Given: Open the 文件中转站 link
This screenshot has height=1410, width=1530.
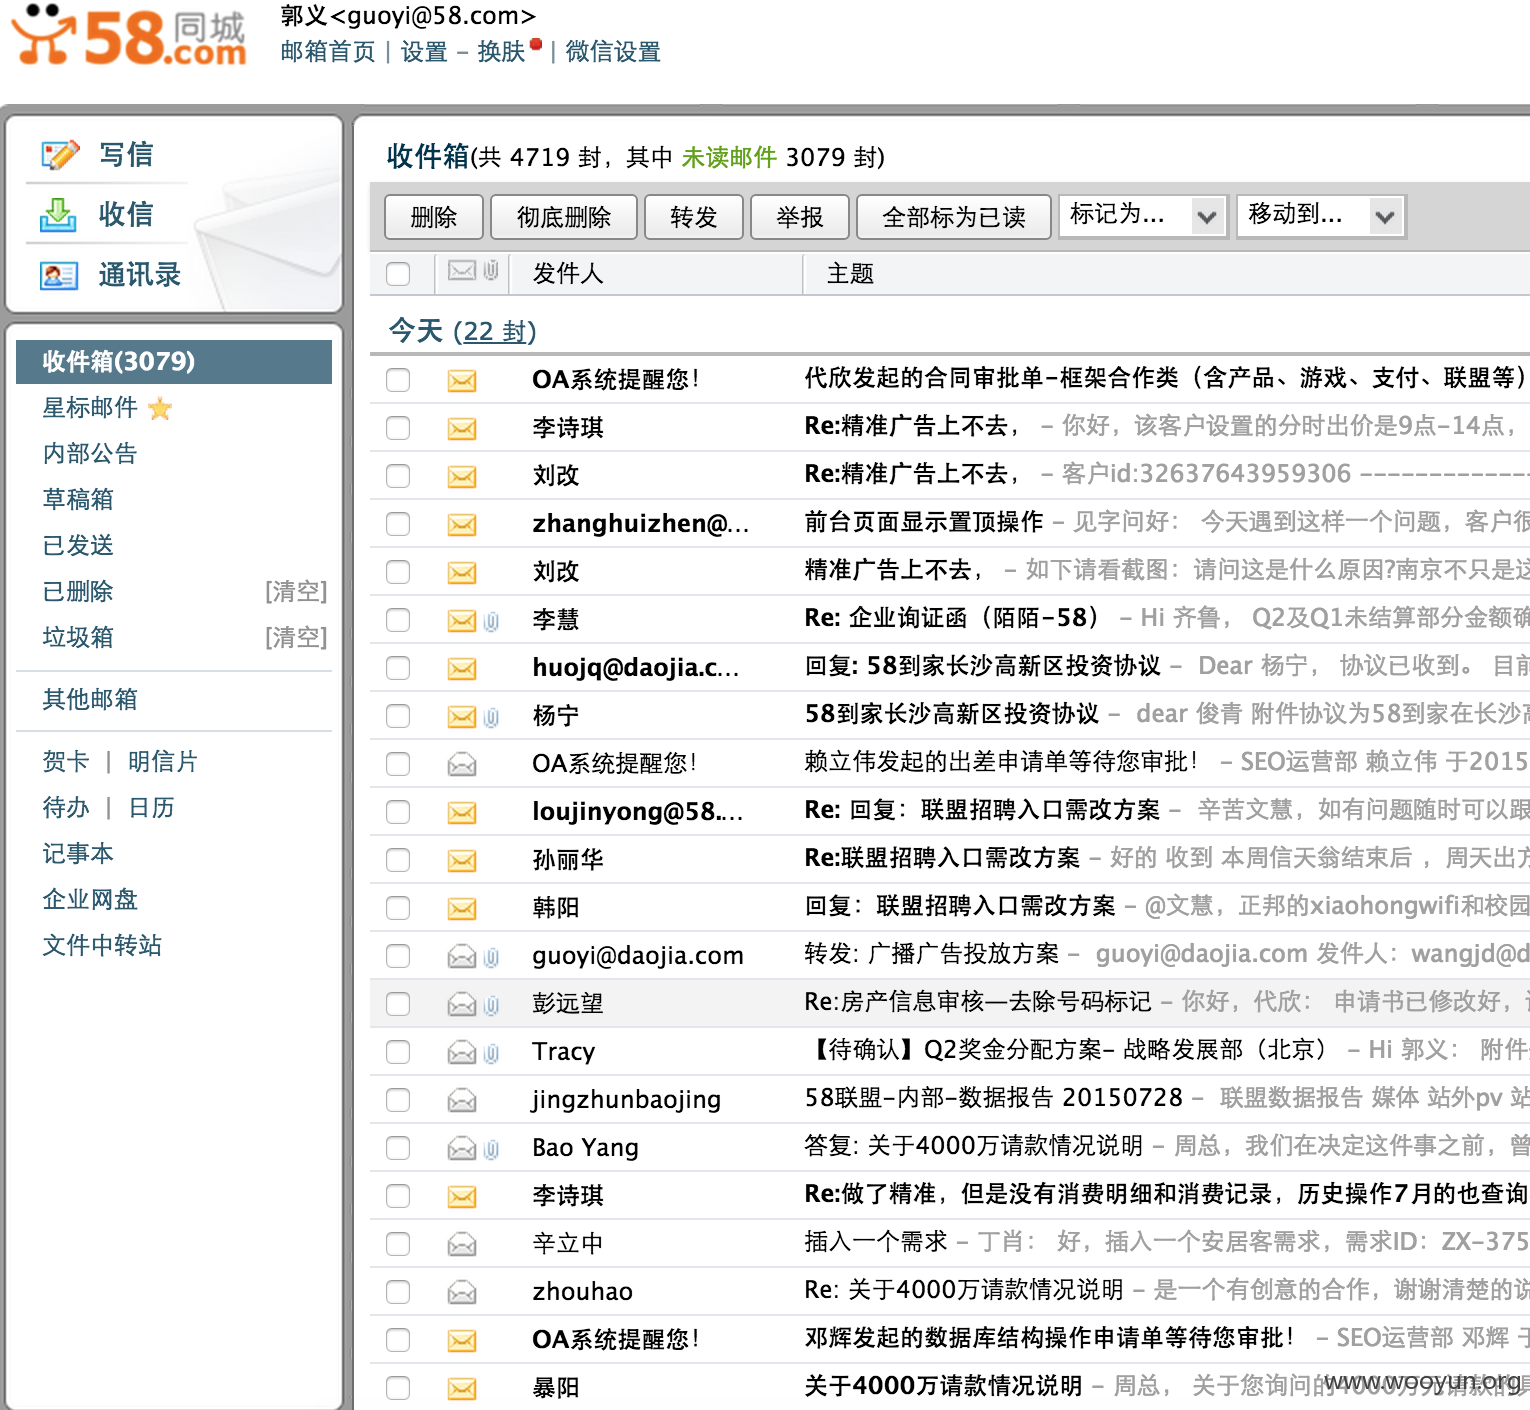Looking at the screenshot, I should (102, 946).
